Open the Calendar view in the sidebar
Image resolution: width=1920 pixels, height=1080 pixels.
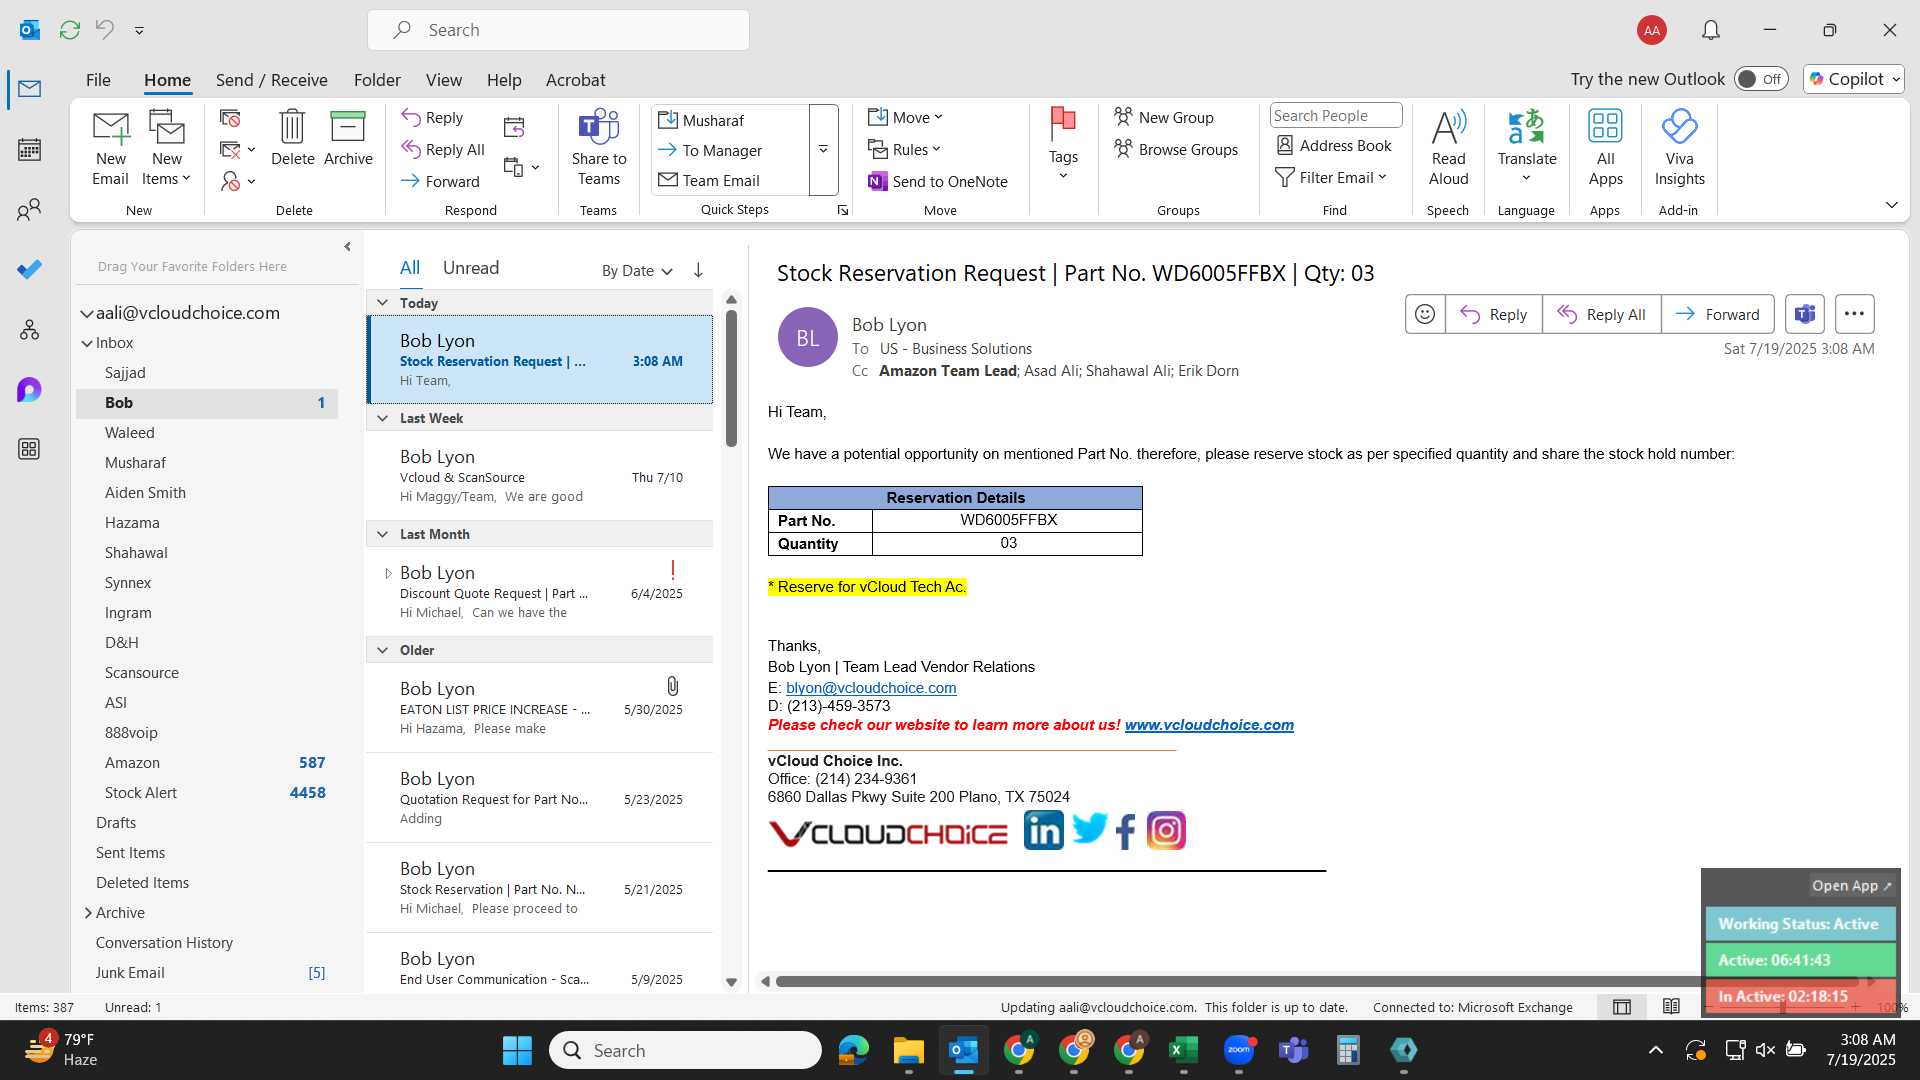[29, 150]
